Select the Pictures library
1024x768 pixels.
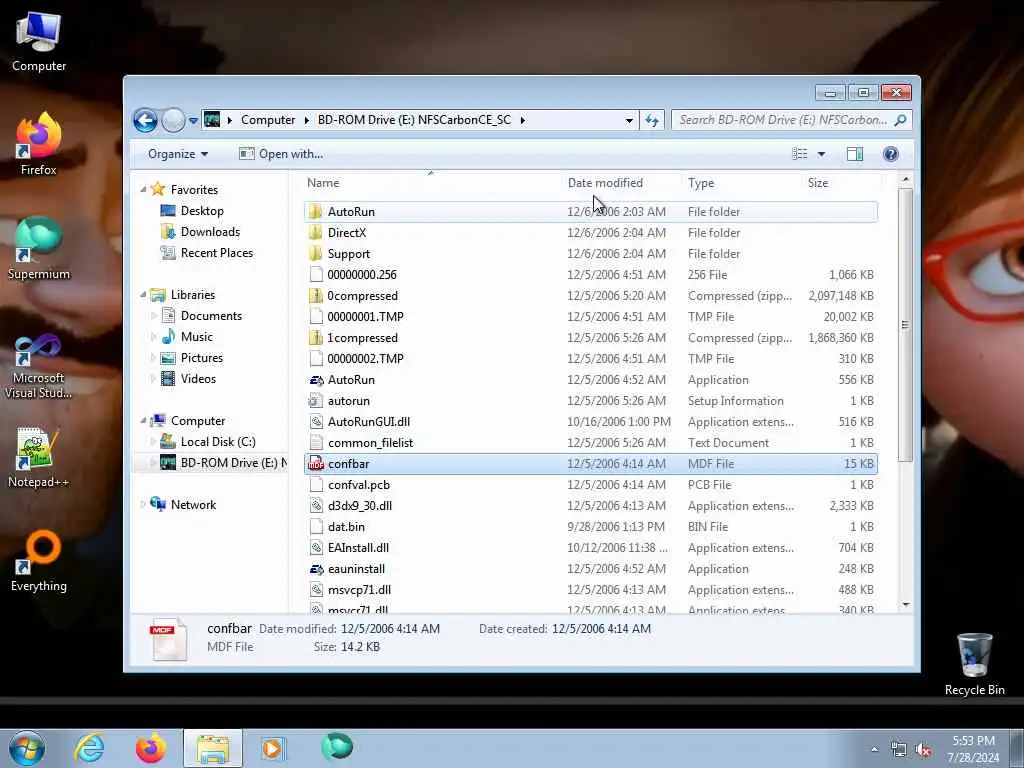[x=201, y=358]
